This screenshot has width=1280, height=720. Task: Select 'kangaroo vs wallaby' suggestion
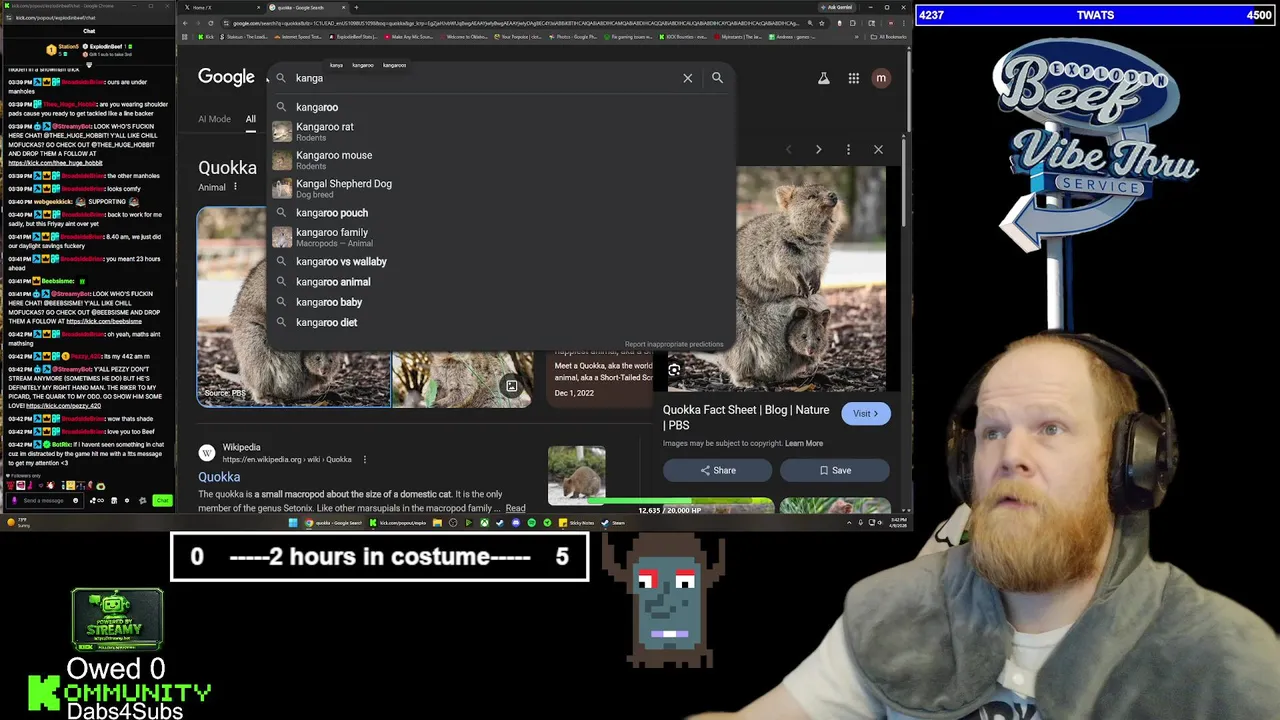[x=500, y=262]
